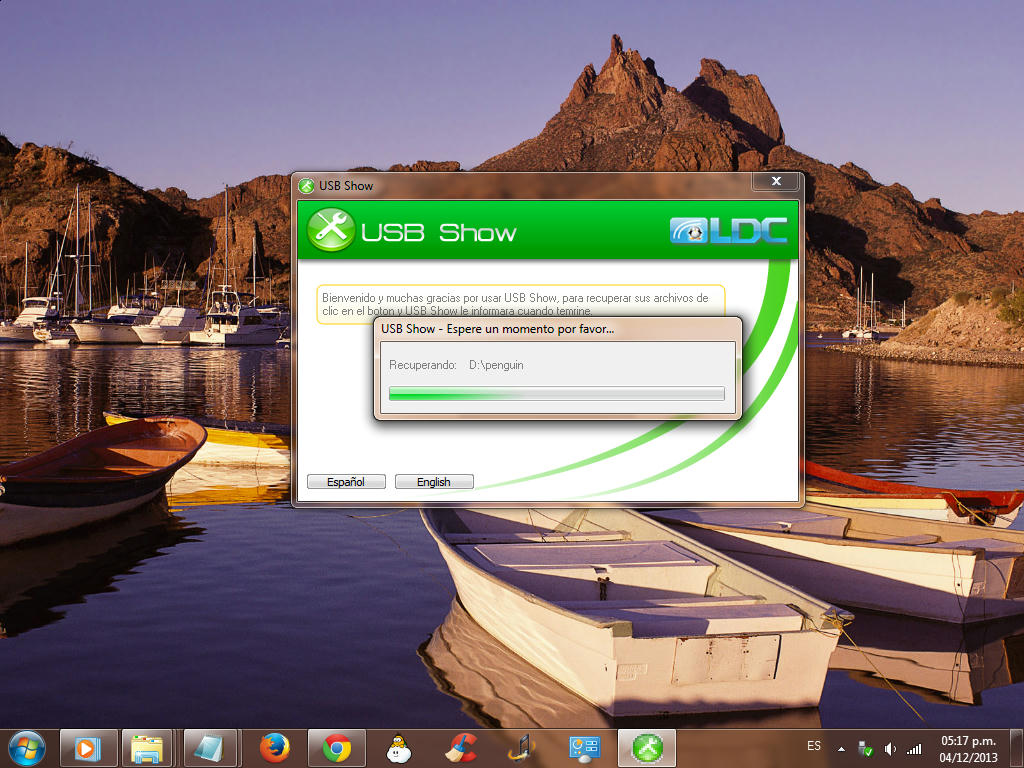Select the USB Show taskbar button
This screenshot has height=768, width=1024.
(x=647, y=747)
